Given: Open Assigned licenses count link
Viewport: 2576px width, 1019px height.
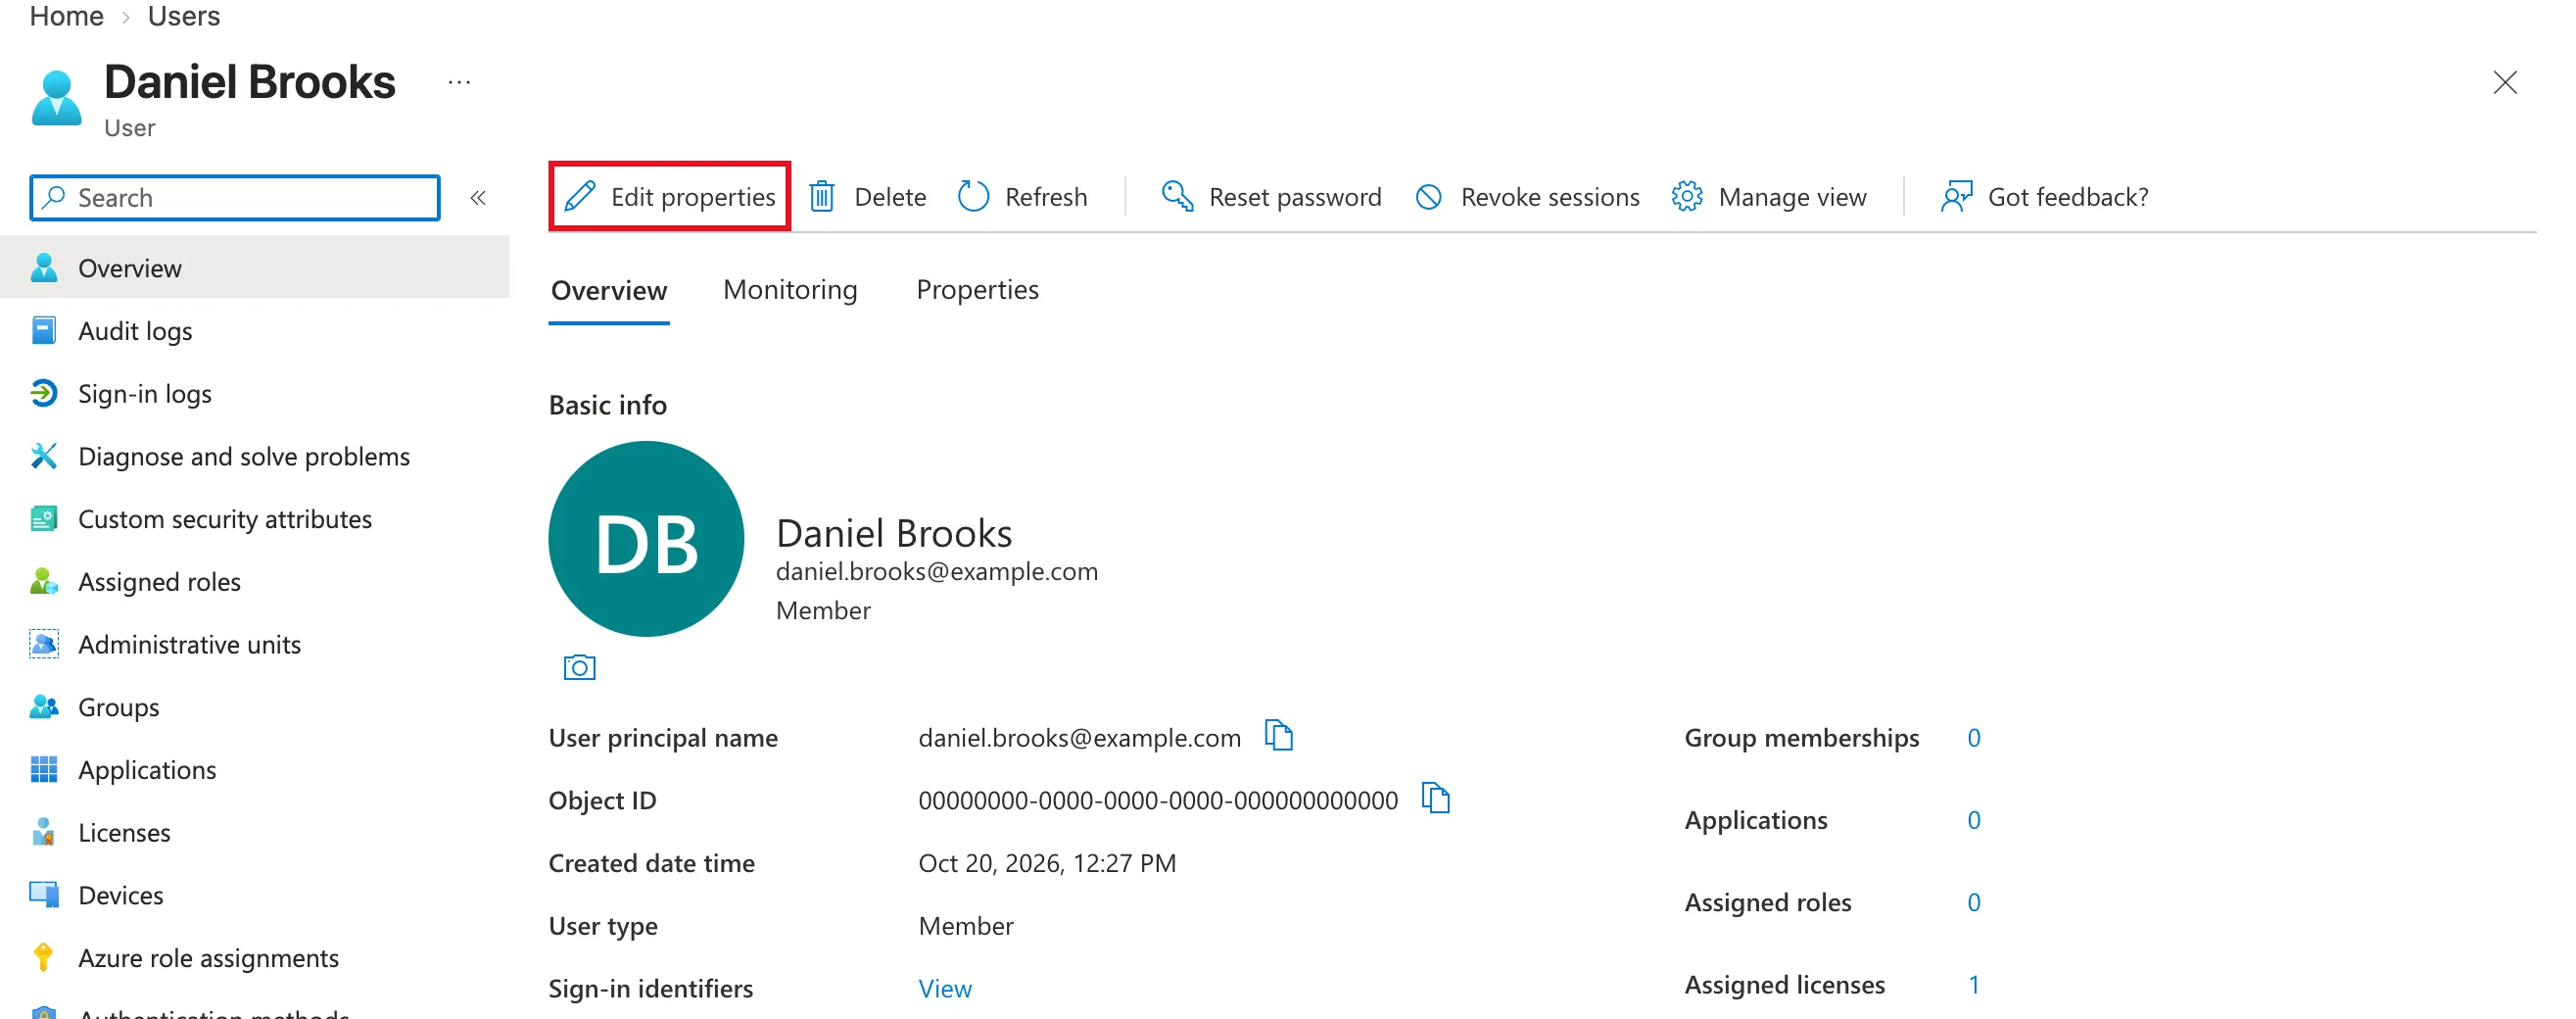Looking at the screenshot, I should pyautogui.click(x=1974, y=985).
